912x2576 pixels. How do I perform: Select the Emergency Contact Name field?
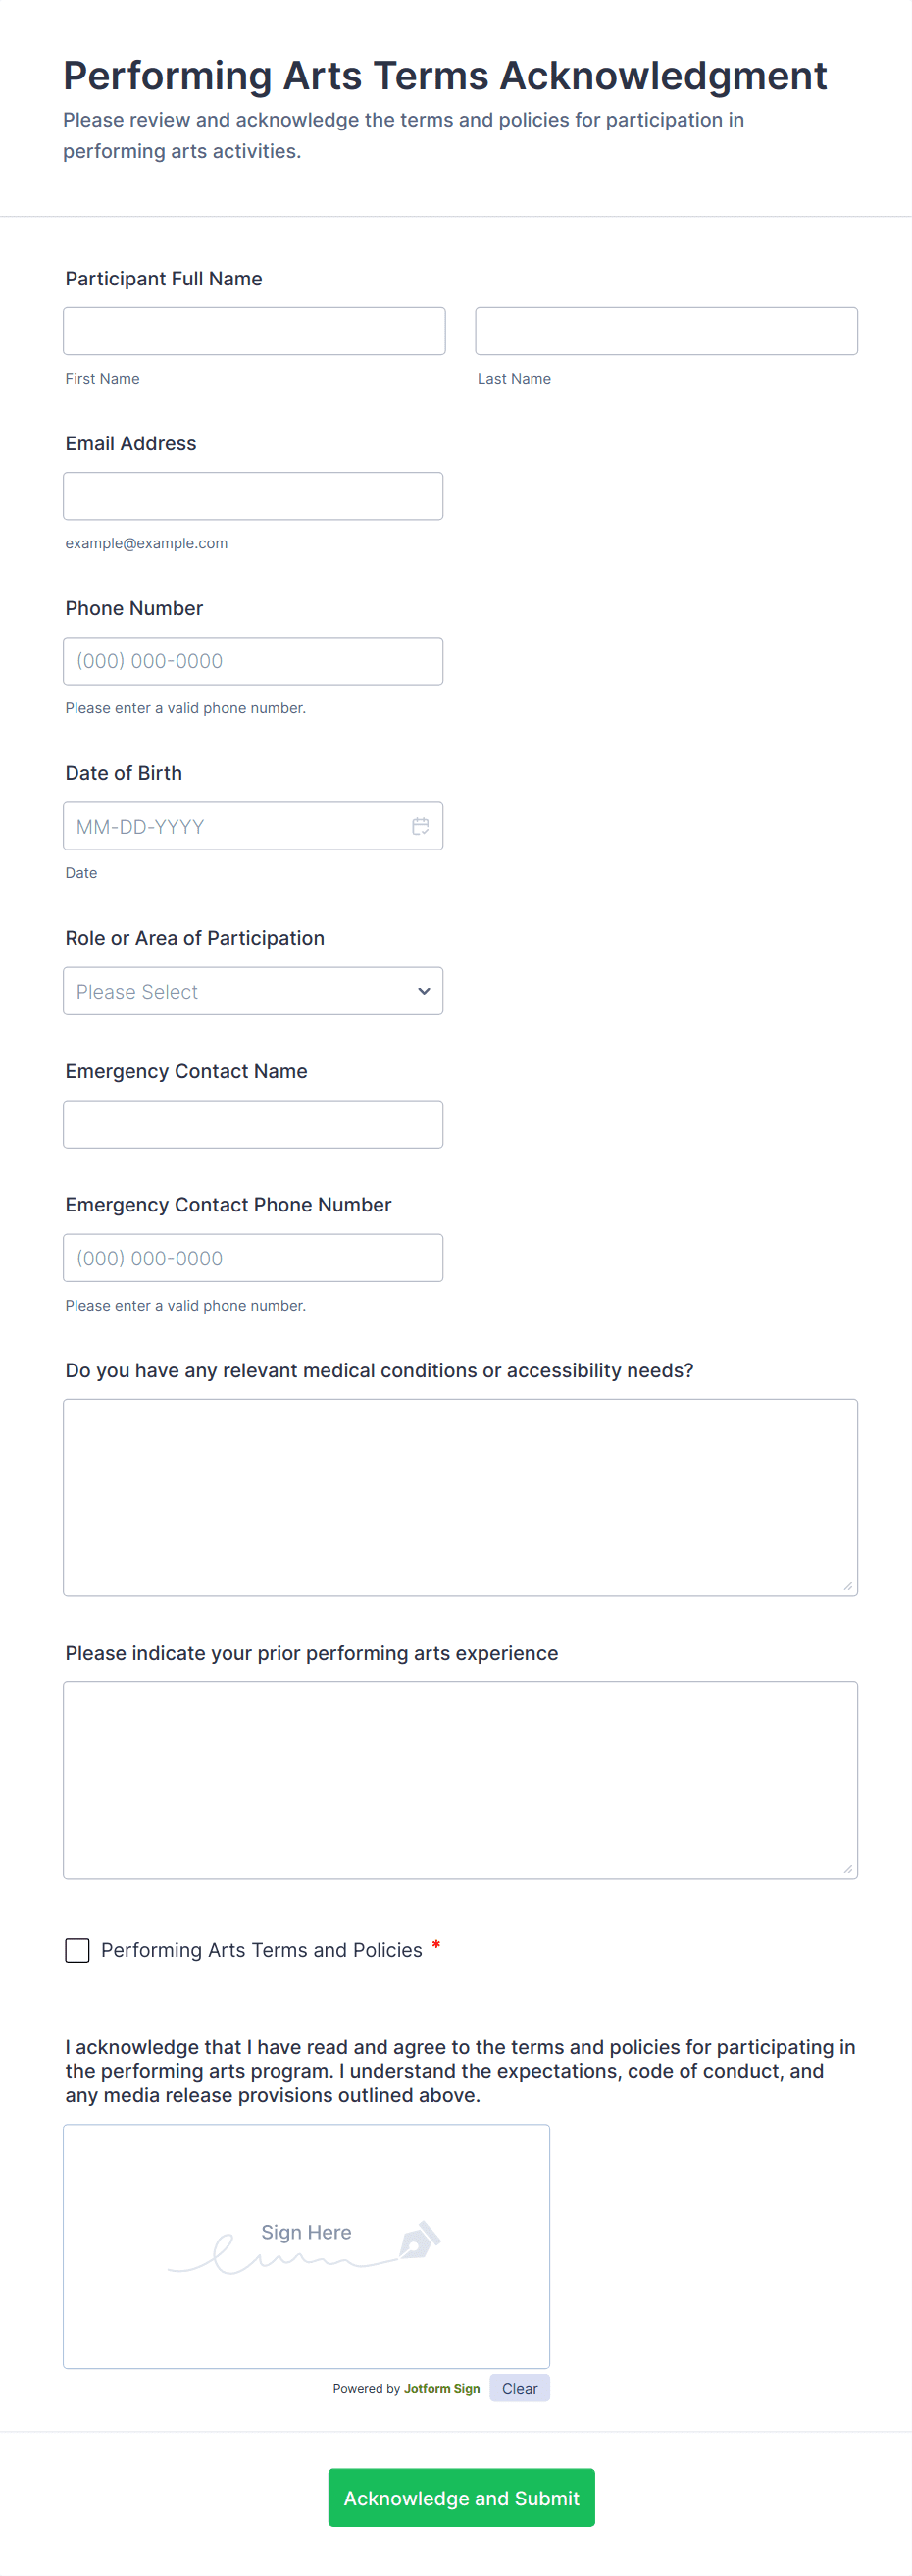pyautogui.click(x=252, y=1124)
